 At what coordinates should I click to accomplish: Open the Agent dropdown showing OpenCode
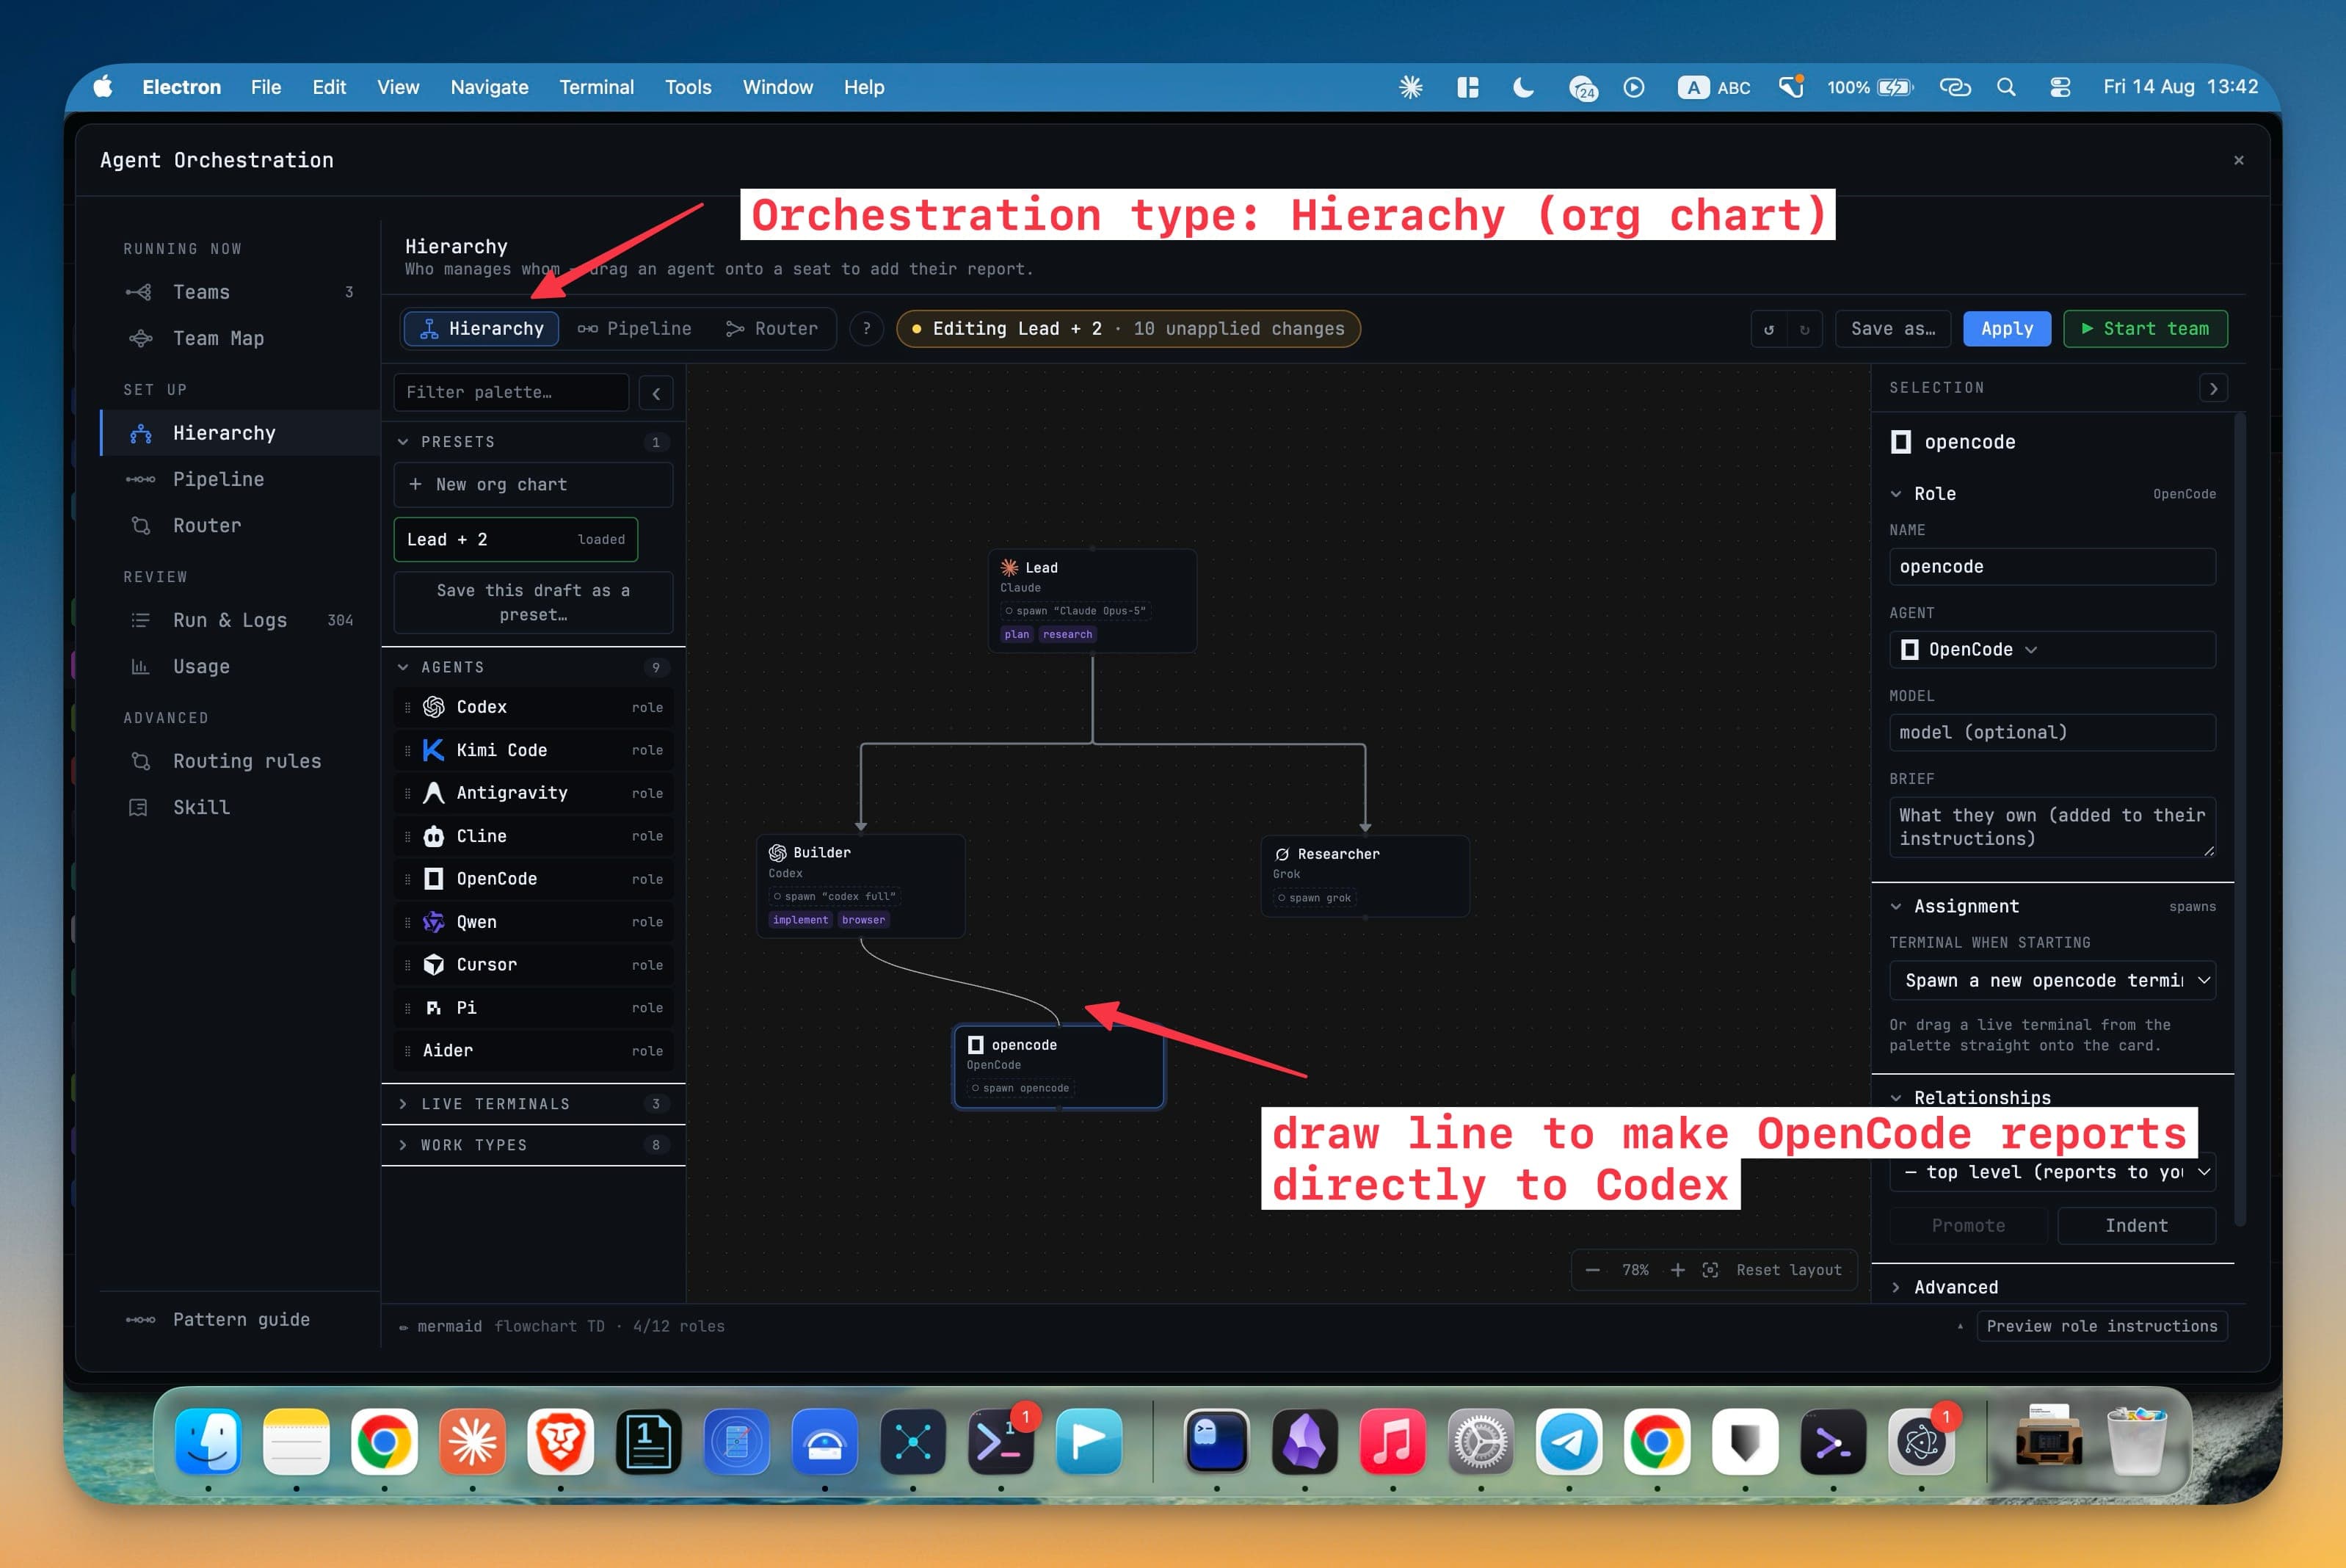point(2052,650)
